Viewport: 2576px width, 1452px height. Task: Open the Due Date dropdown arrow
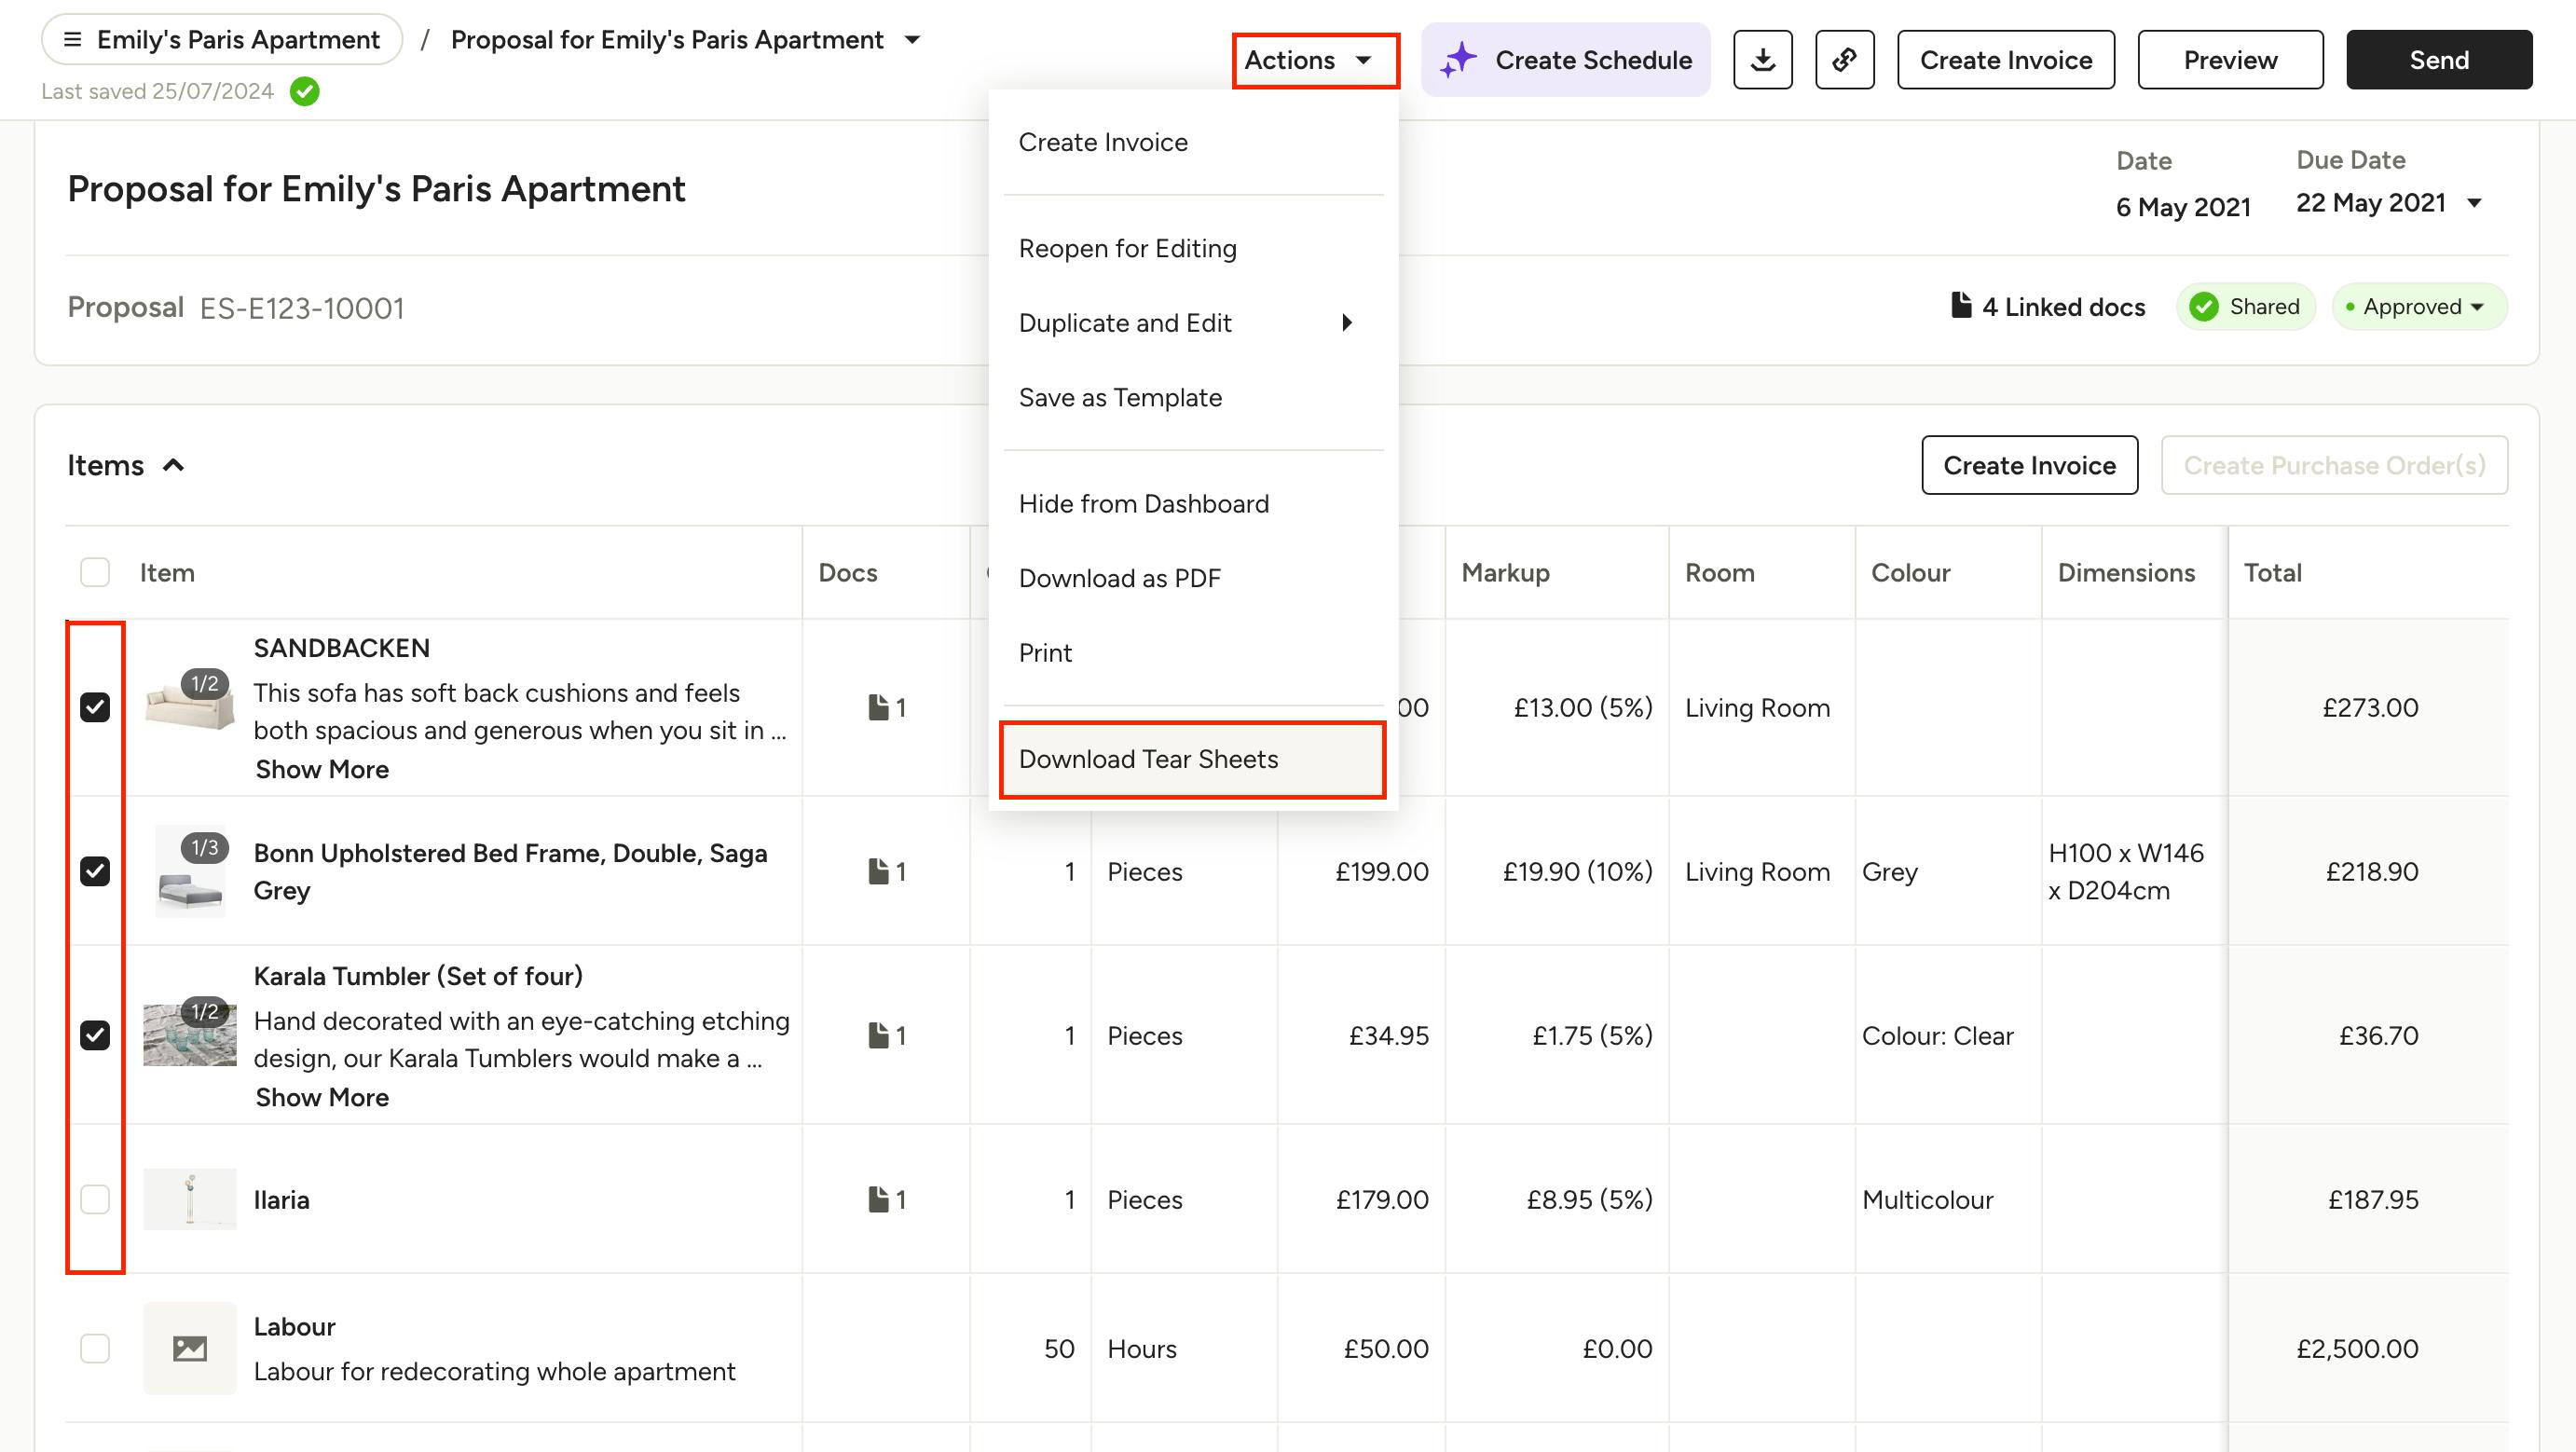[2474, 203]
